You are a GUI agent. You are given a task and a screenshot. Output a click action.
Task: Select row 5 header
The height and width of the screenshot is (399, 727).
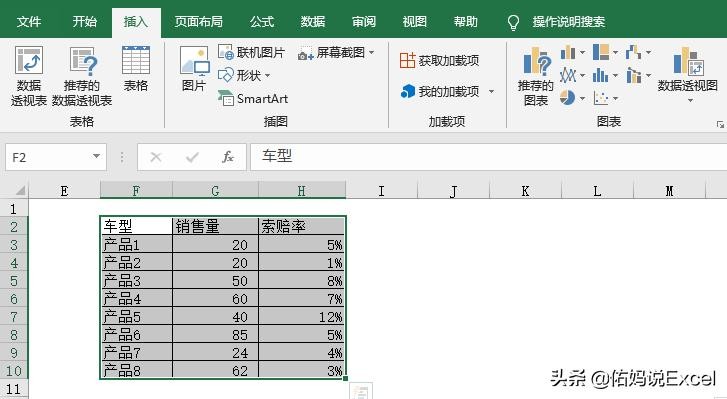coord(14,281)
